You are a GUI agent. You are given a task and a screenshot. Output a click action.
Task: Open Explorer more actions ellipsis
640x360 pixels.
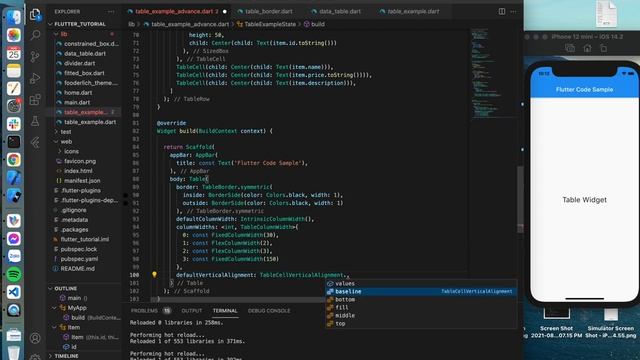click(x=111, y=12)
